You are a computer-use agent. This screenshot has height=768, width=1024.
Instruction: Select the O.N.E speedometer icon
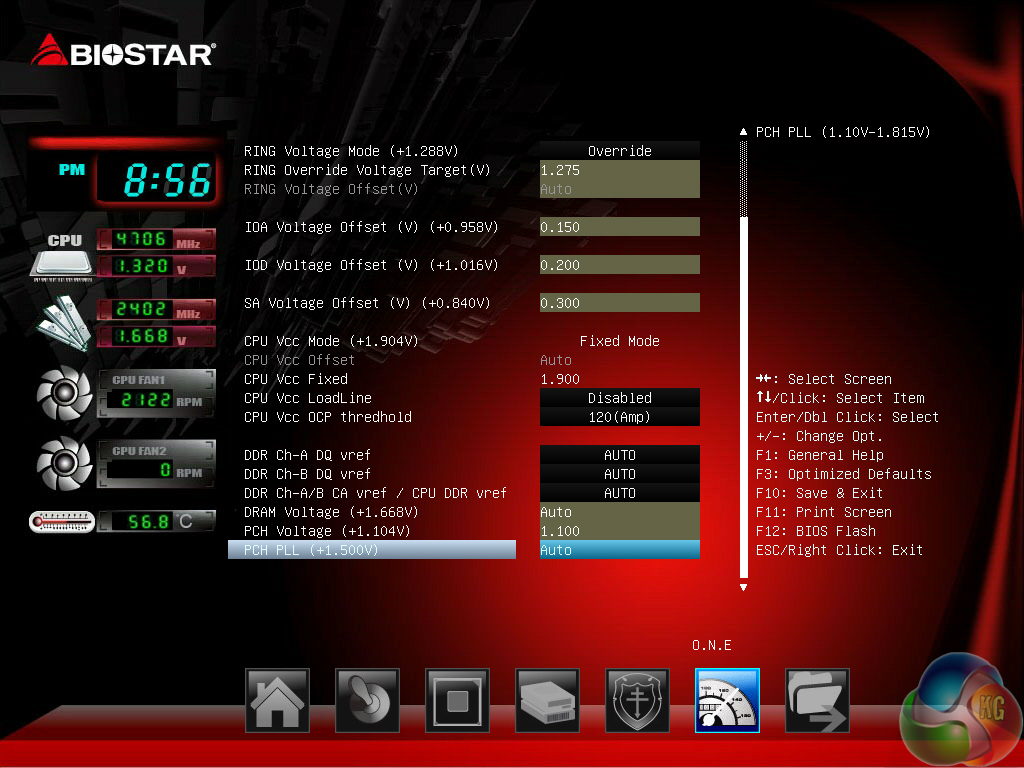point(728,700)
